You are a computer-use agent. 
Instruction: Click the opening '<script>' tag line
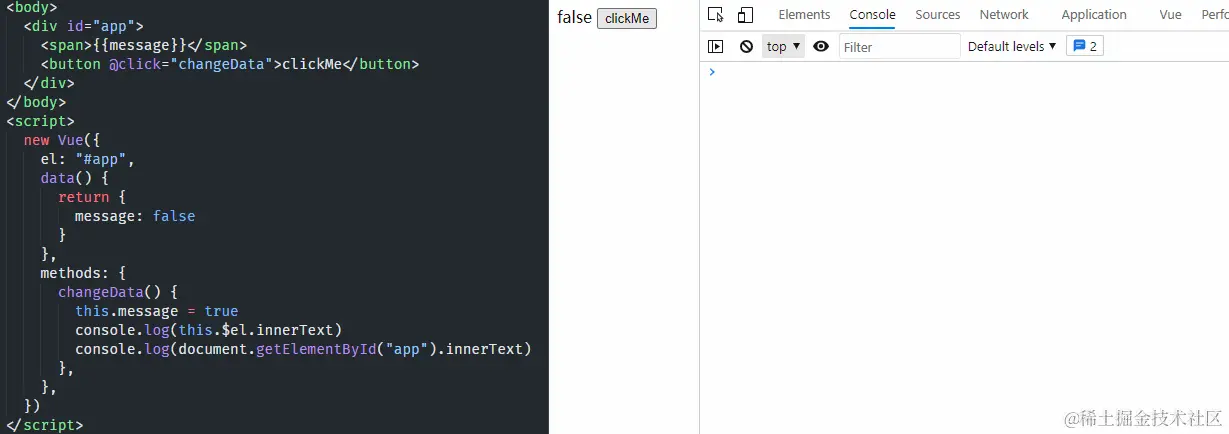point(40,121)
